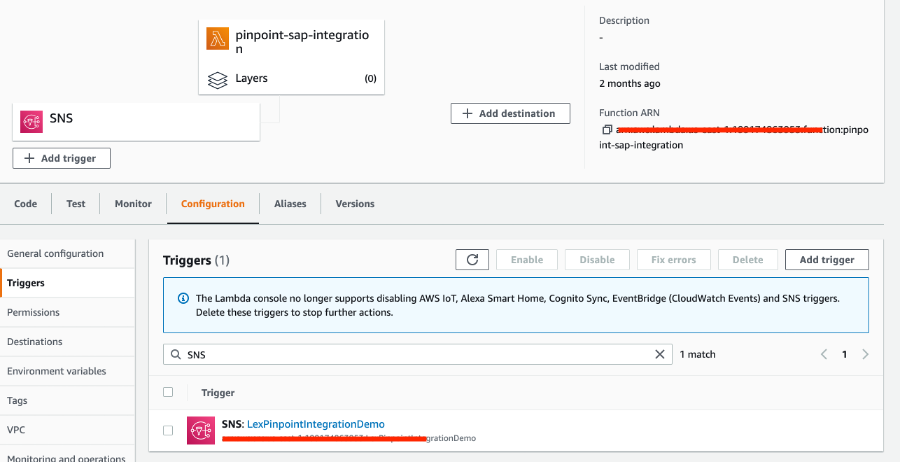Screen dimensions: 902x462
Task: Open the Code tab
Action: point(26,204)
